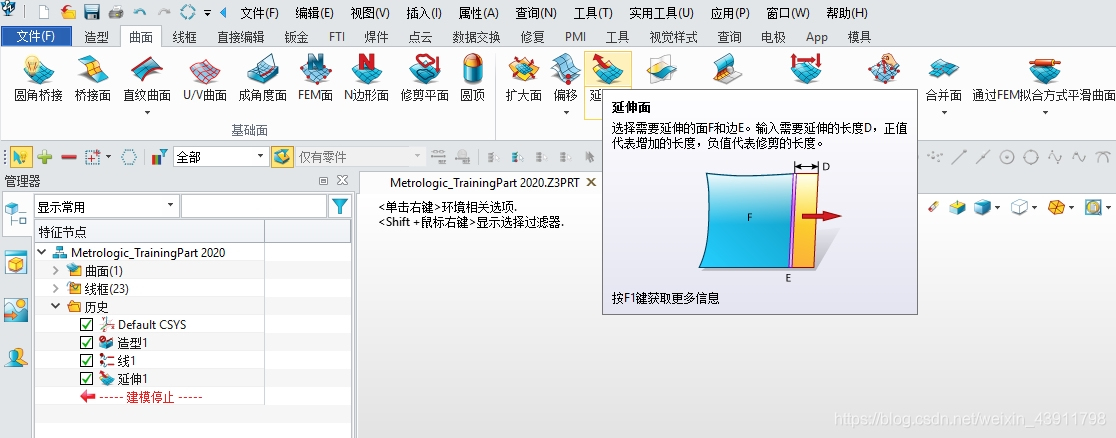Click the Save floppy disk icon

click(92, 12)
